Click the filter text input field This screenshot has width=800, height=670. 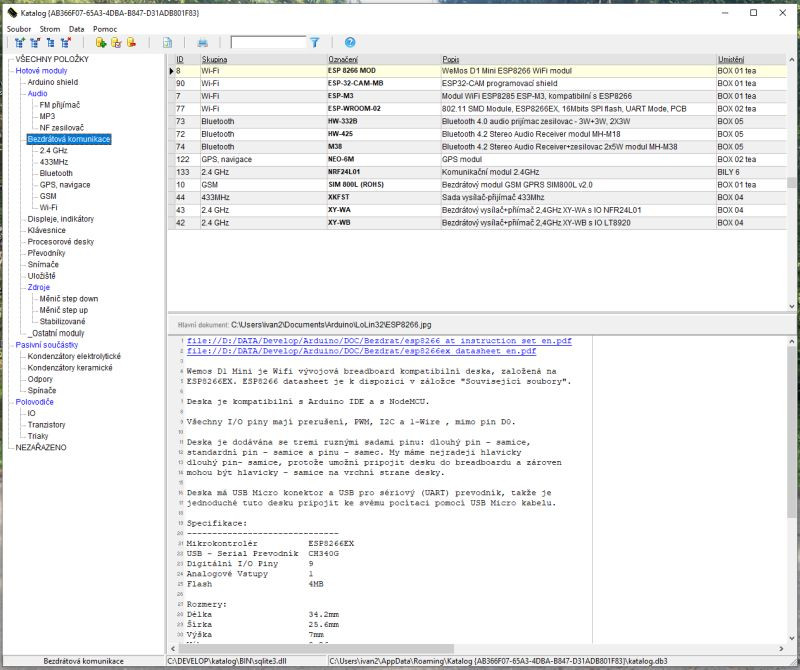click(x=267, y=43)
